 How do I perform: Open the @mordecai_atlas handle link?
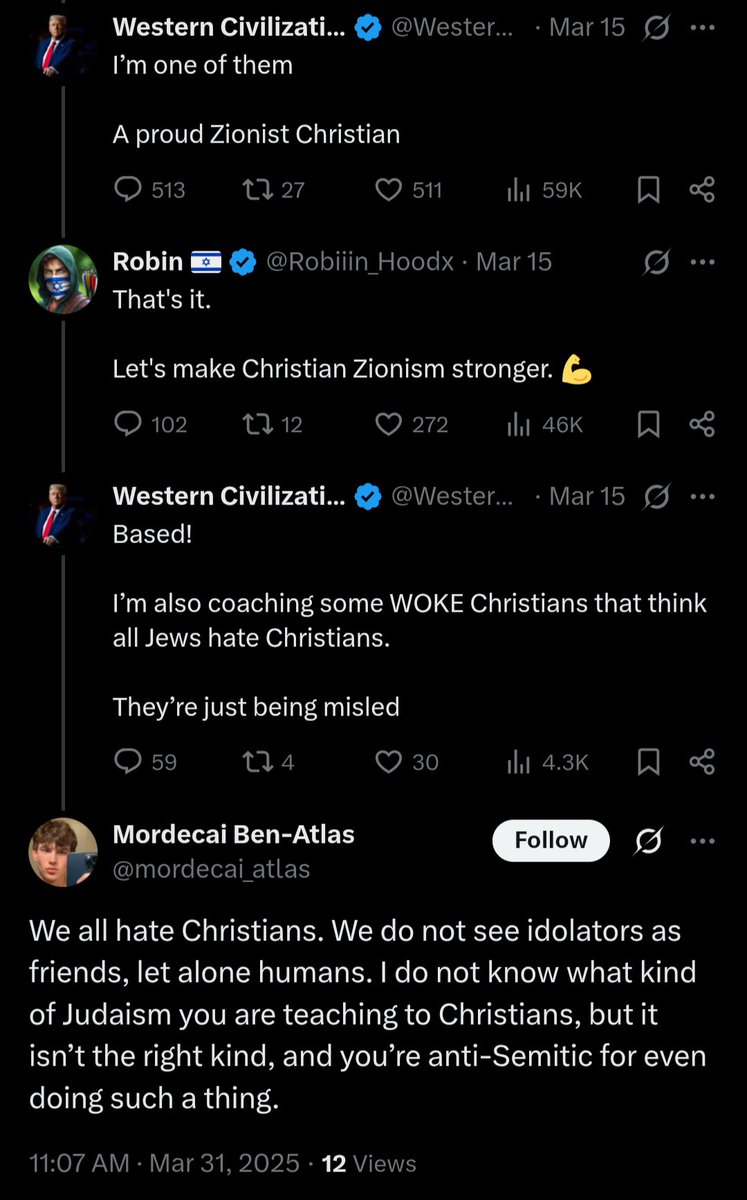(x=211, y=869)
